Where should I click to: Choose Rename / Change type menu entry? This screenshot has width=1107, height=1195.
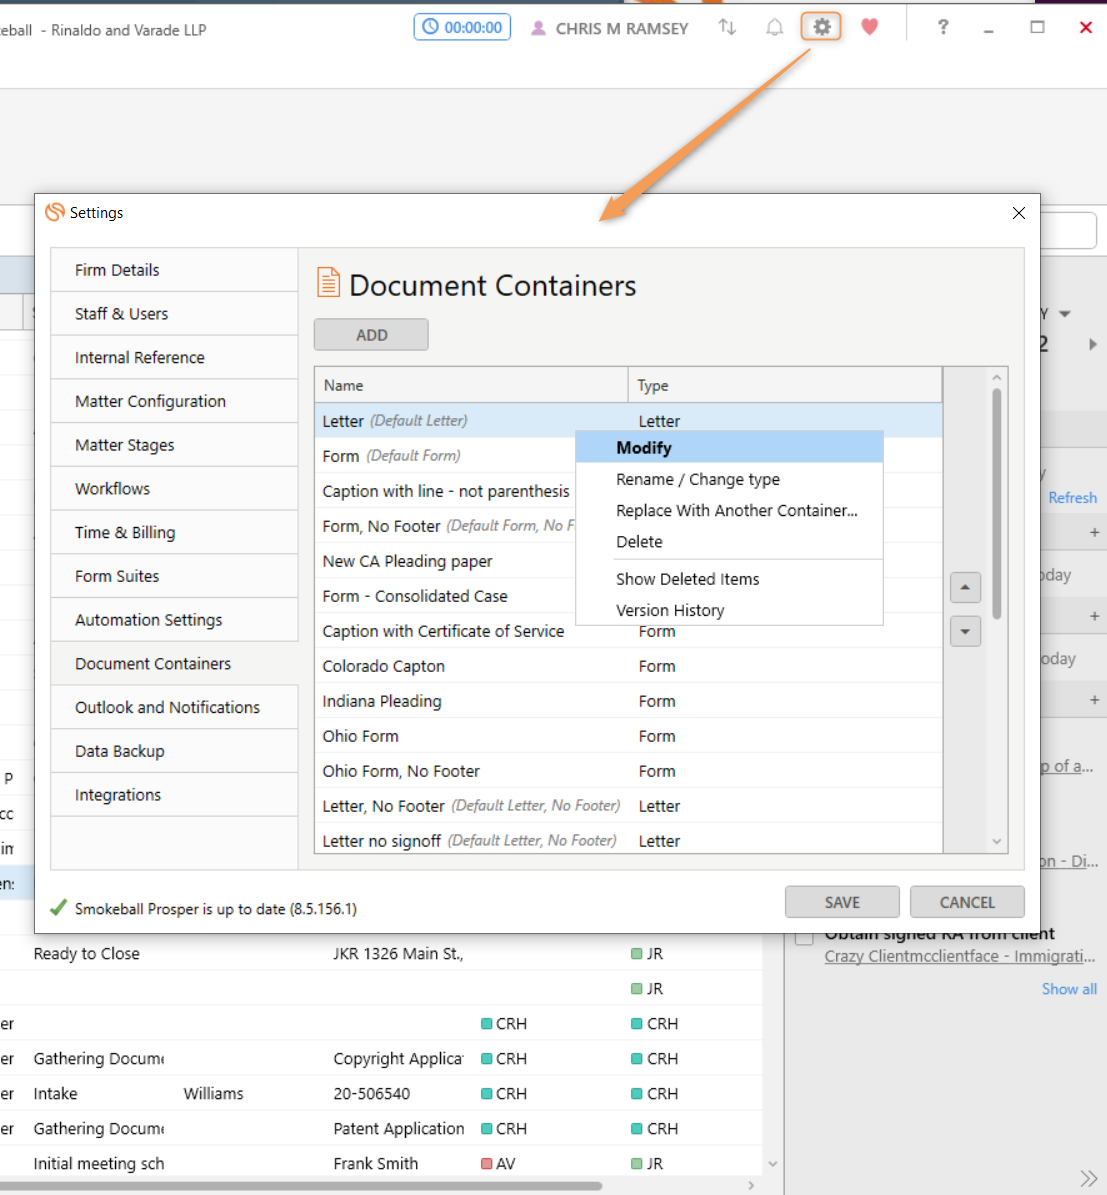tap(729, 479)
